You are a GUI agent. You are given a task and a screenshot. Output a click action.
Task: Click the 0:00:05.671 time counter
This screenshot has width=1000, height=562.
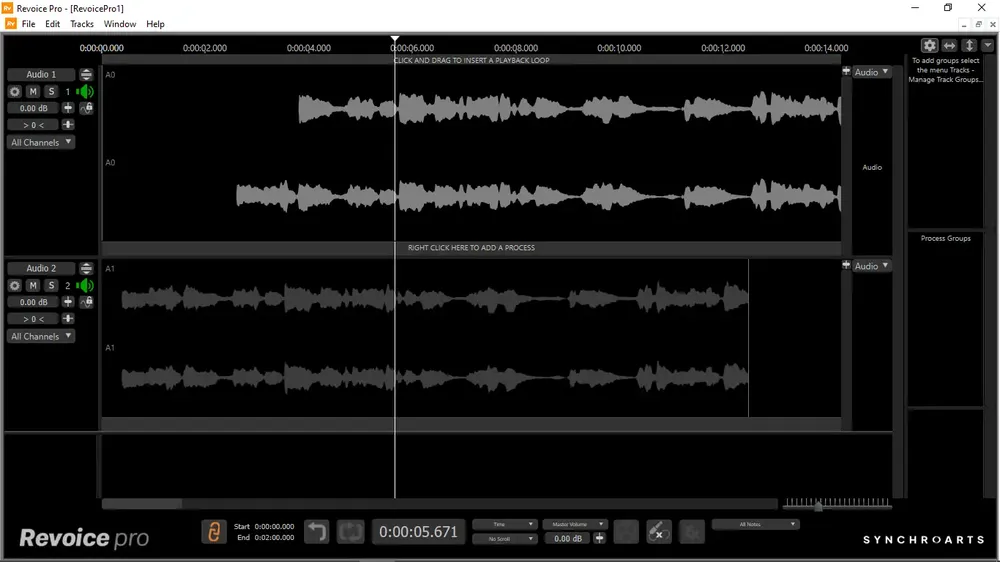coord(418,532)
